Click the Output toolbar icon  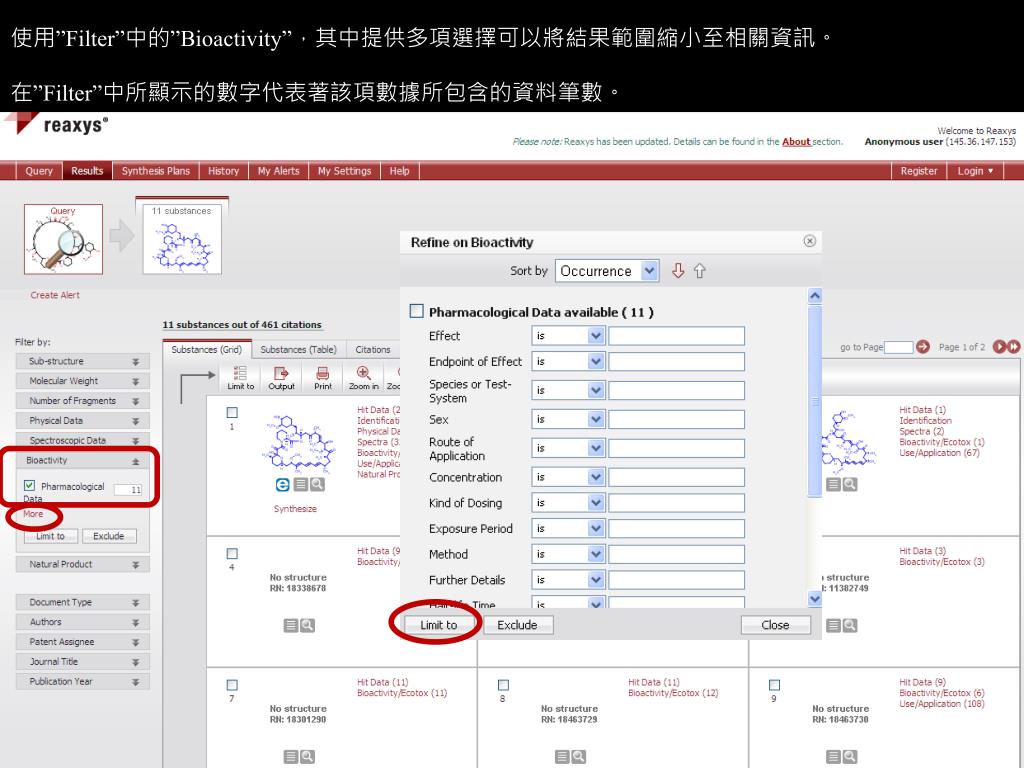point(281,377)
